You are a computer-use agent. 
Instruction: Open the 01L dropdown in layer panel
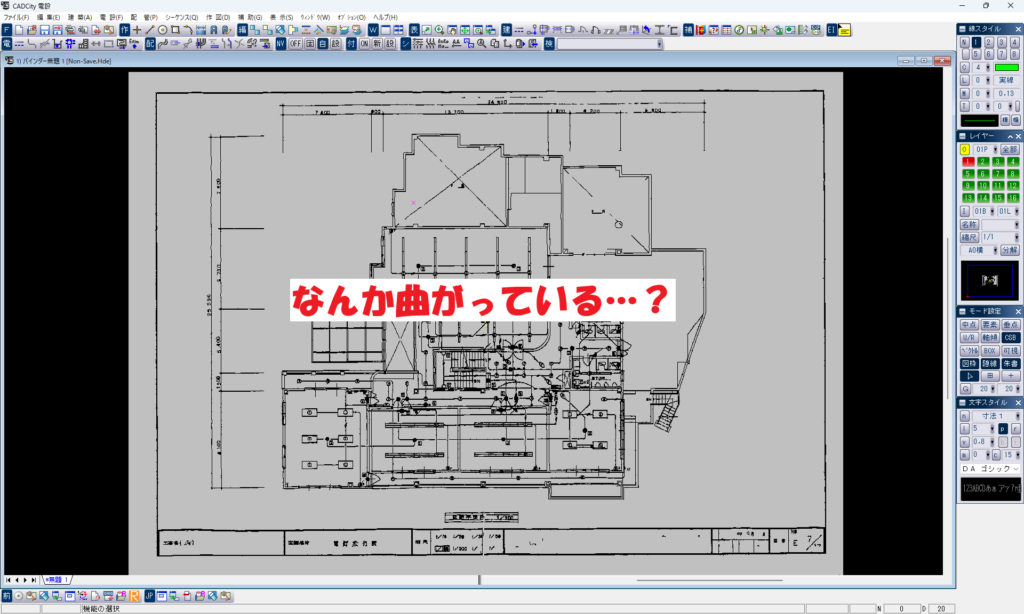pos(1008,212)
